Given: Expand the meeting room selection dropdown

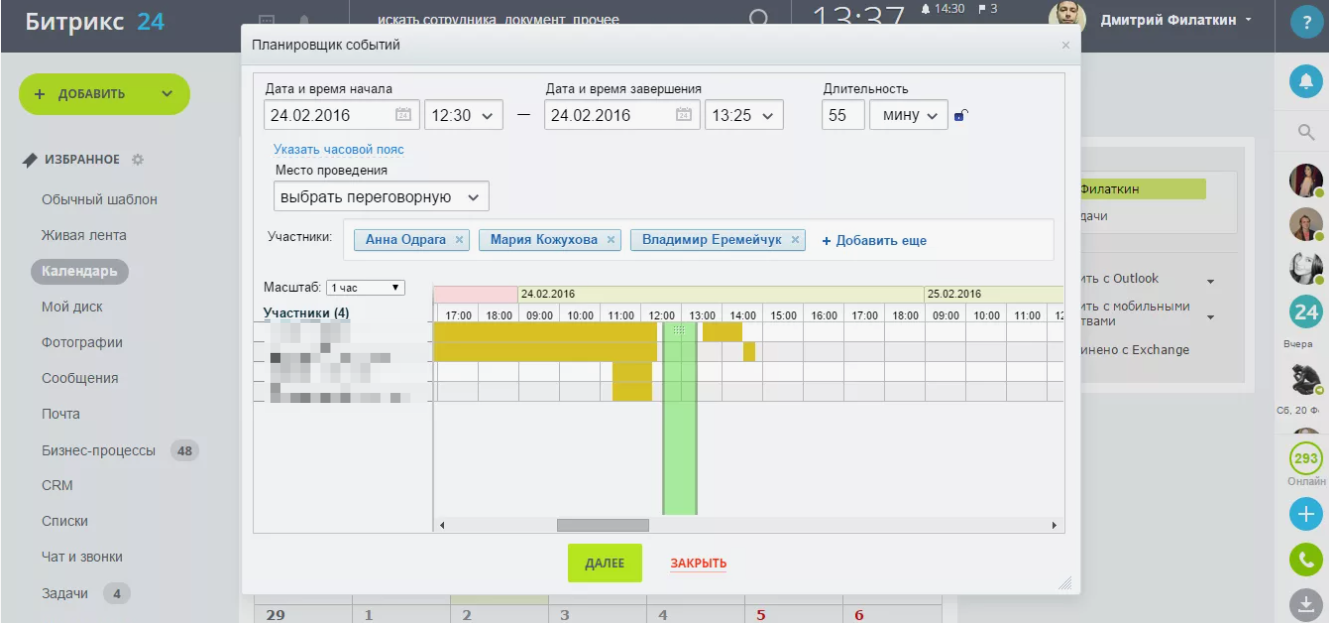Looking at the screenshot, I should (x=381, y=198).
